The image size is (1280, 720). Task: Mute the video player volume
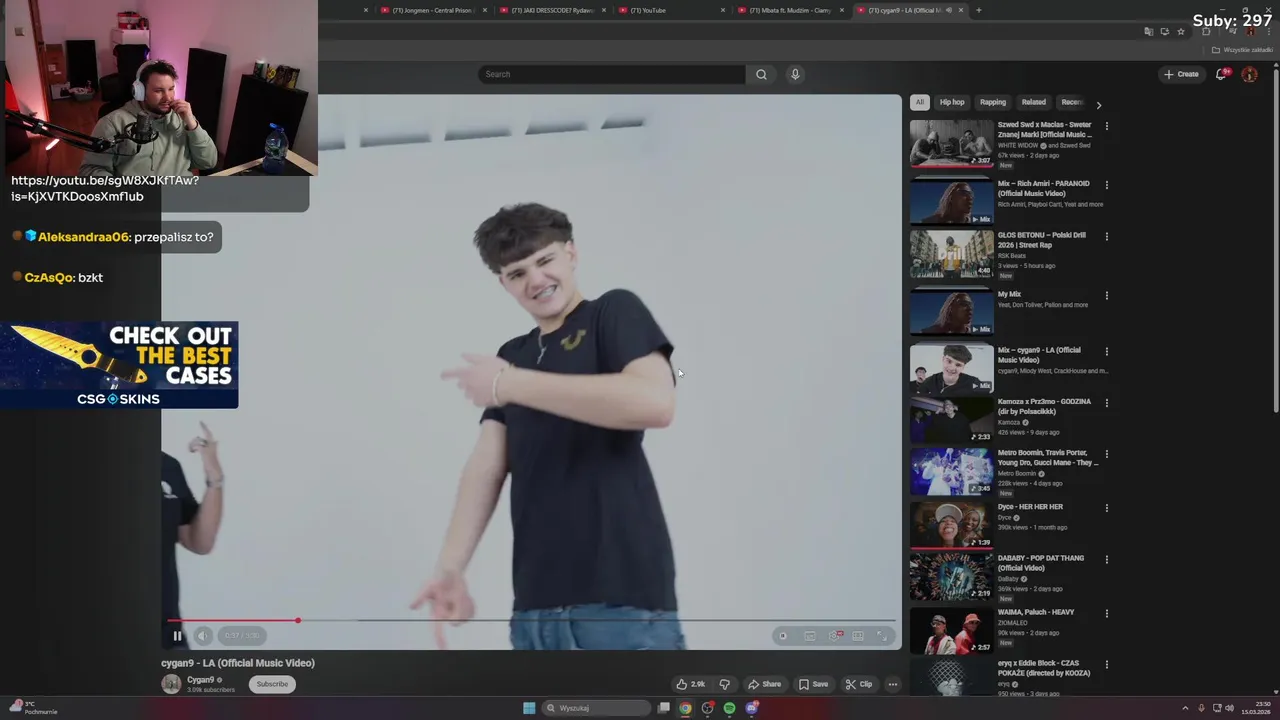point(202,635)
